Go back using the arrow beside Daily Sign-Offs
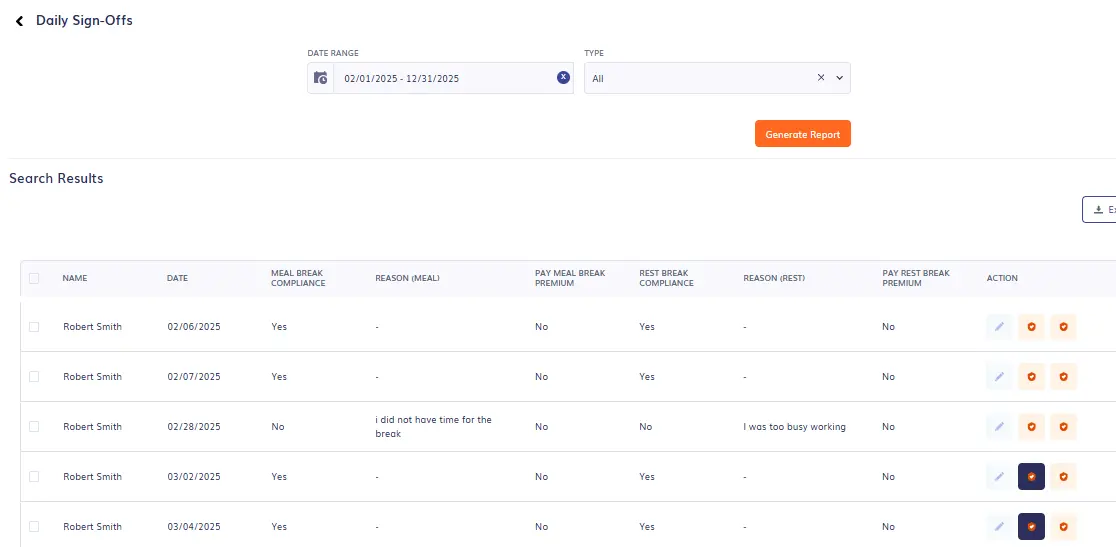The image size is (1116, 547). coord(19,21)
